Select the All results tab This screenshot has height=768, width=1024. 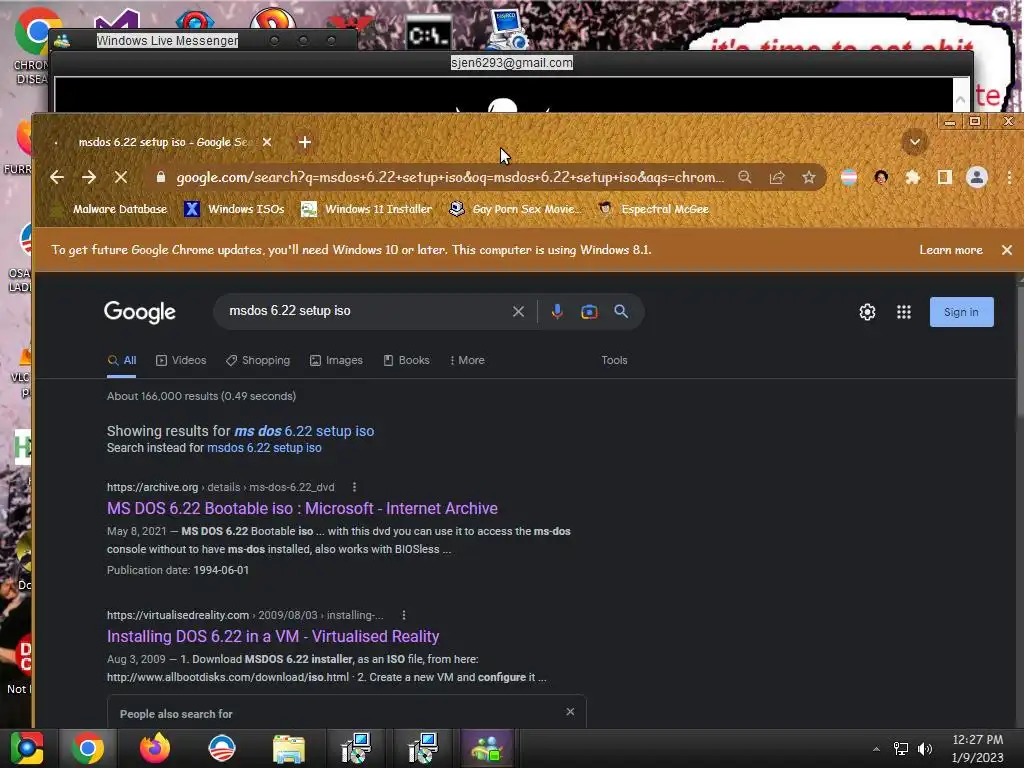click(122, 360)
